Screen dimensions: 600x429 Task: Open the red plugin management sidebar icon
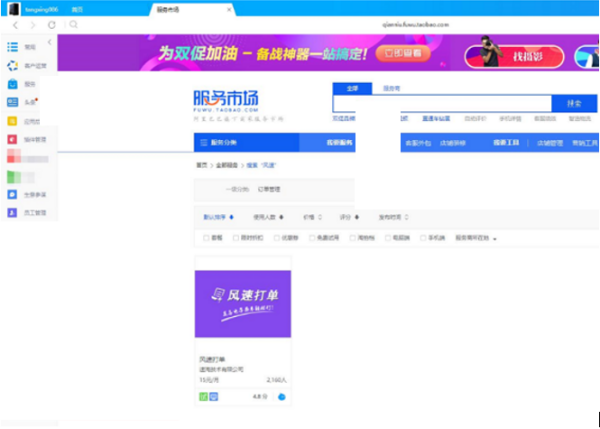pyautogui.click(x=12, y=138)
